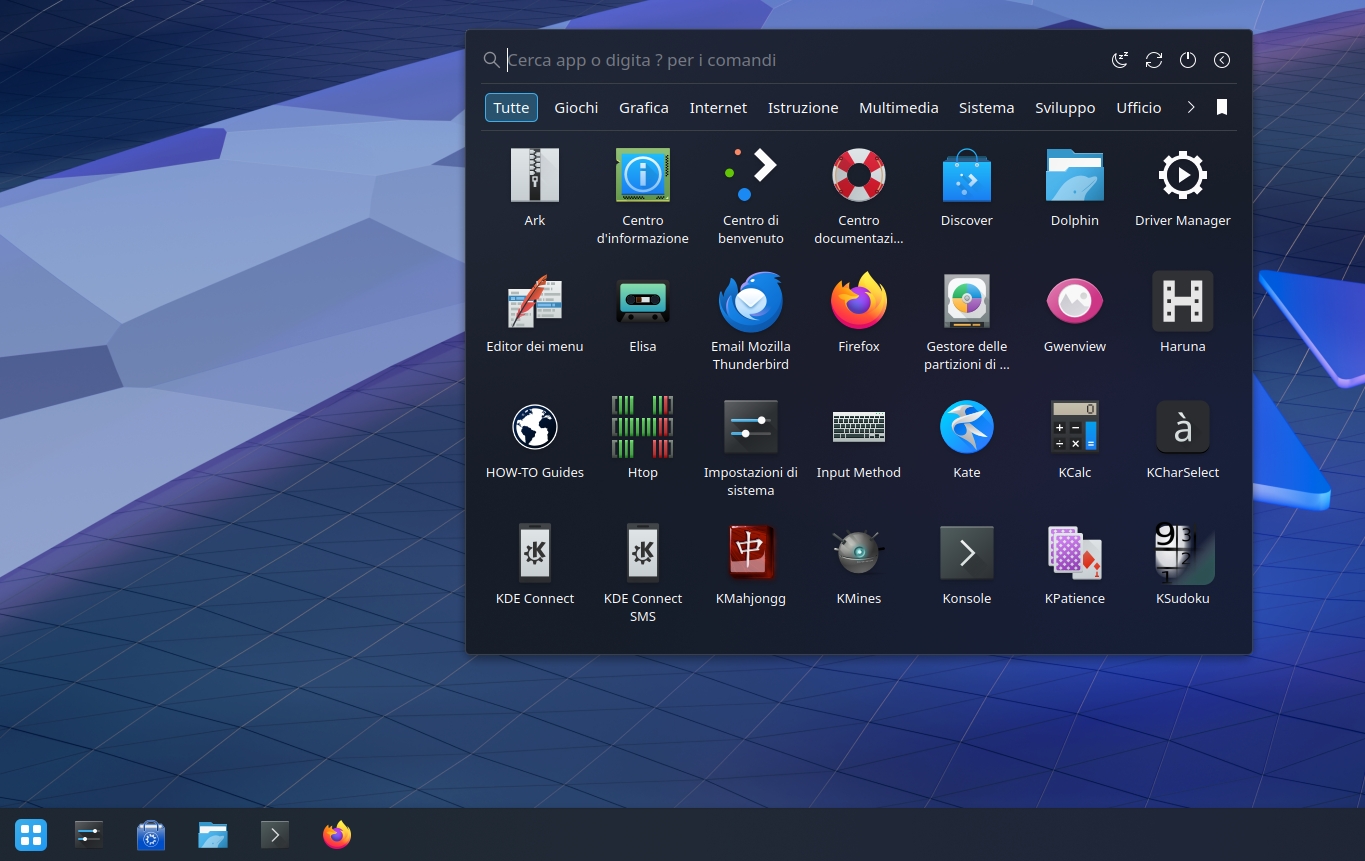Expand more categories with right chevron

click(x=1190, y=107)
